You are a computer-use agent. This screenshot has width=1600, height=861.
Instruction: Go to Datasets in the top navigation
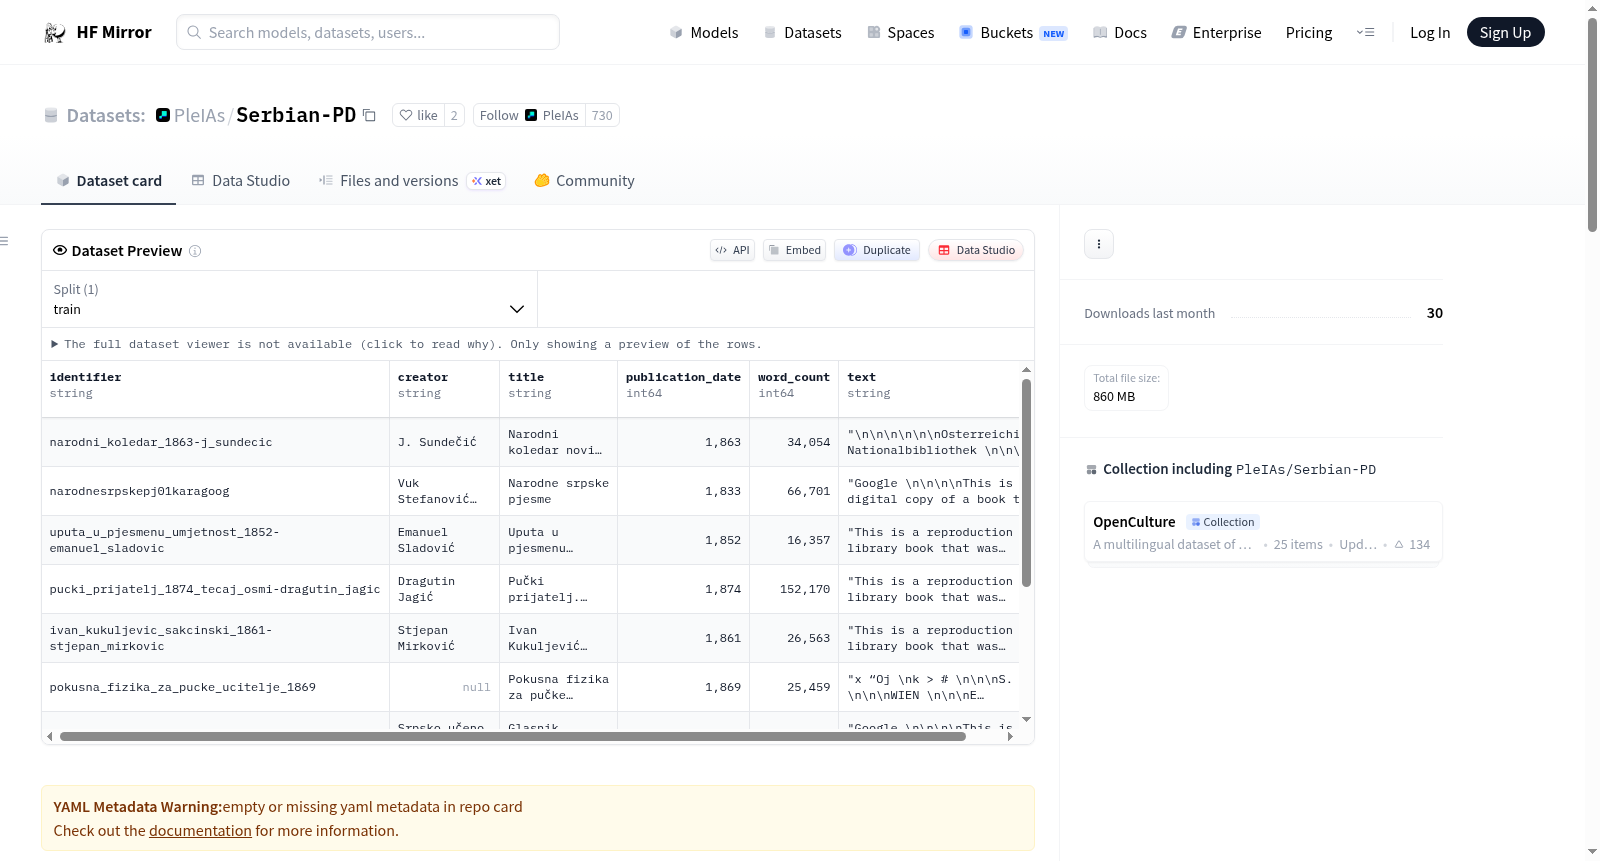click(802, 33)
